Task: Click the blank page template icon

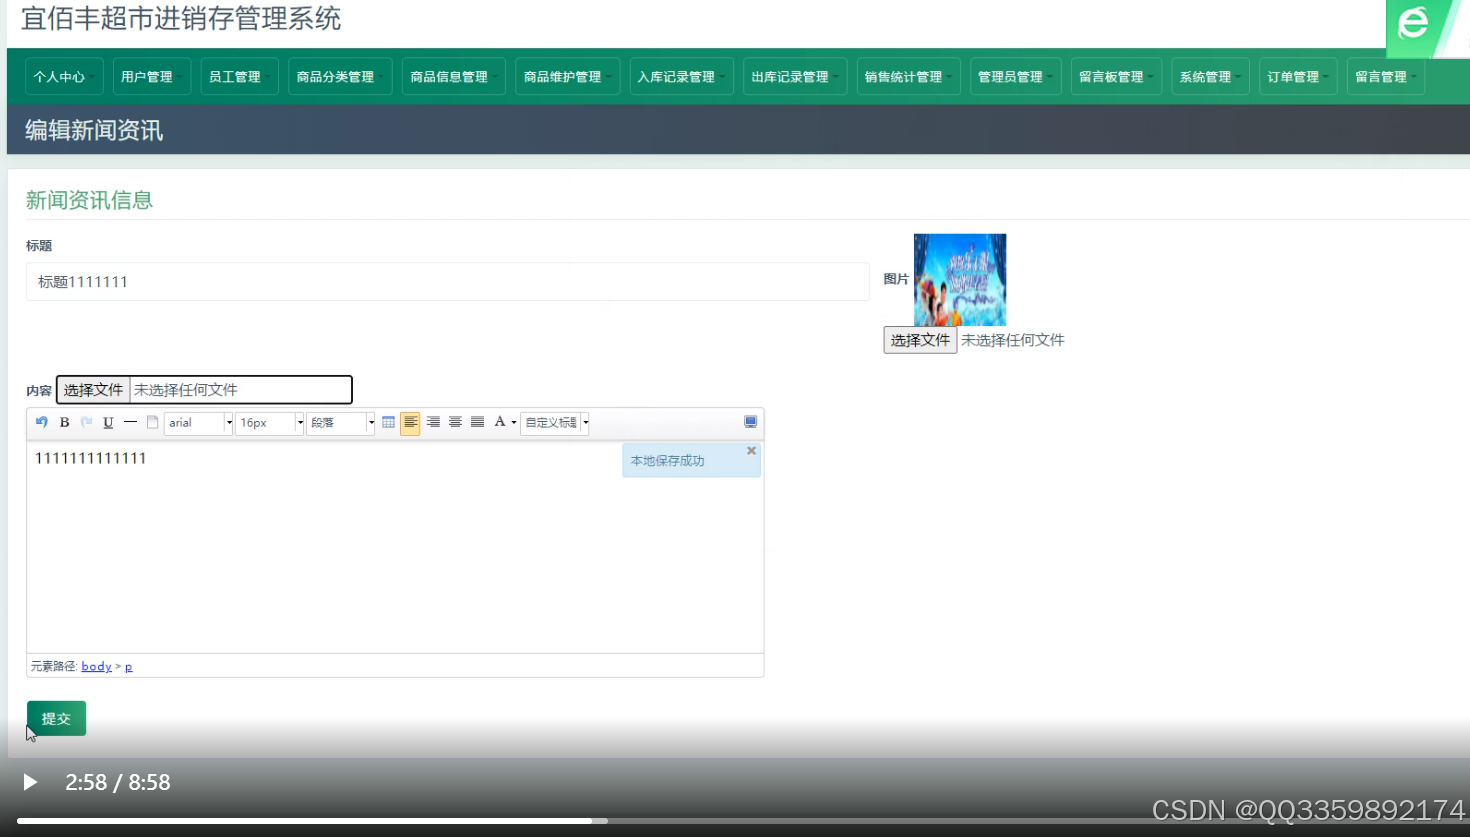Action: click(152, 422)
